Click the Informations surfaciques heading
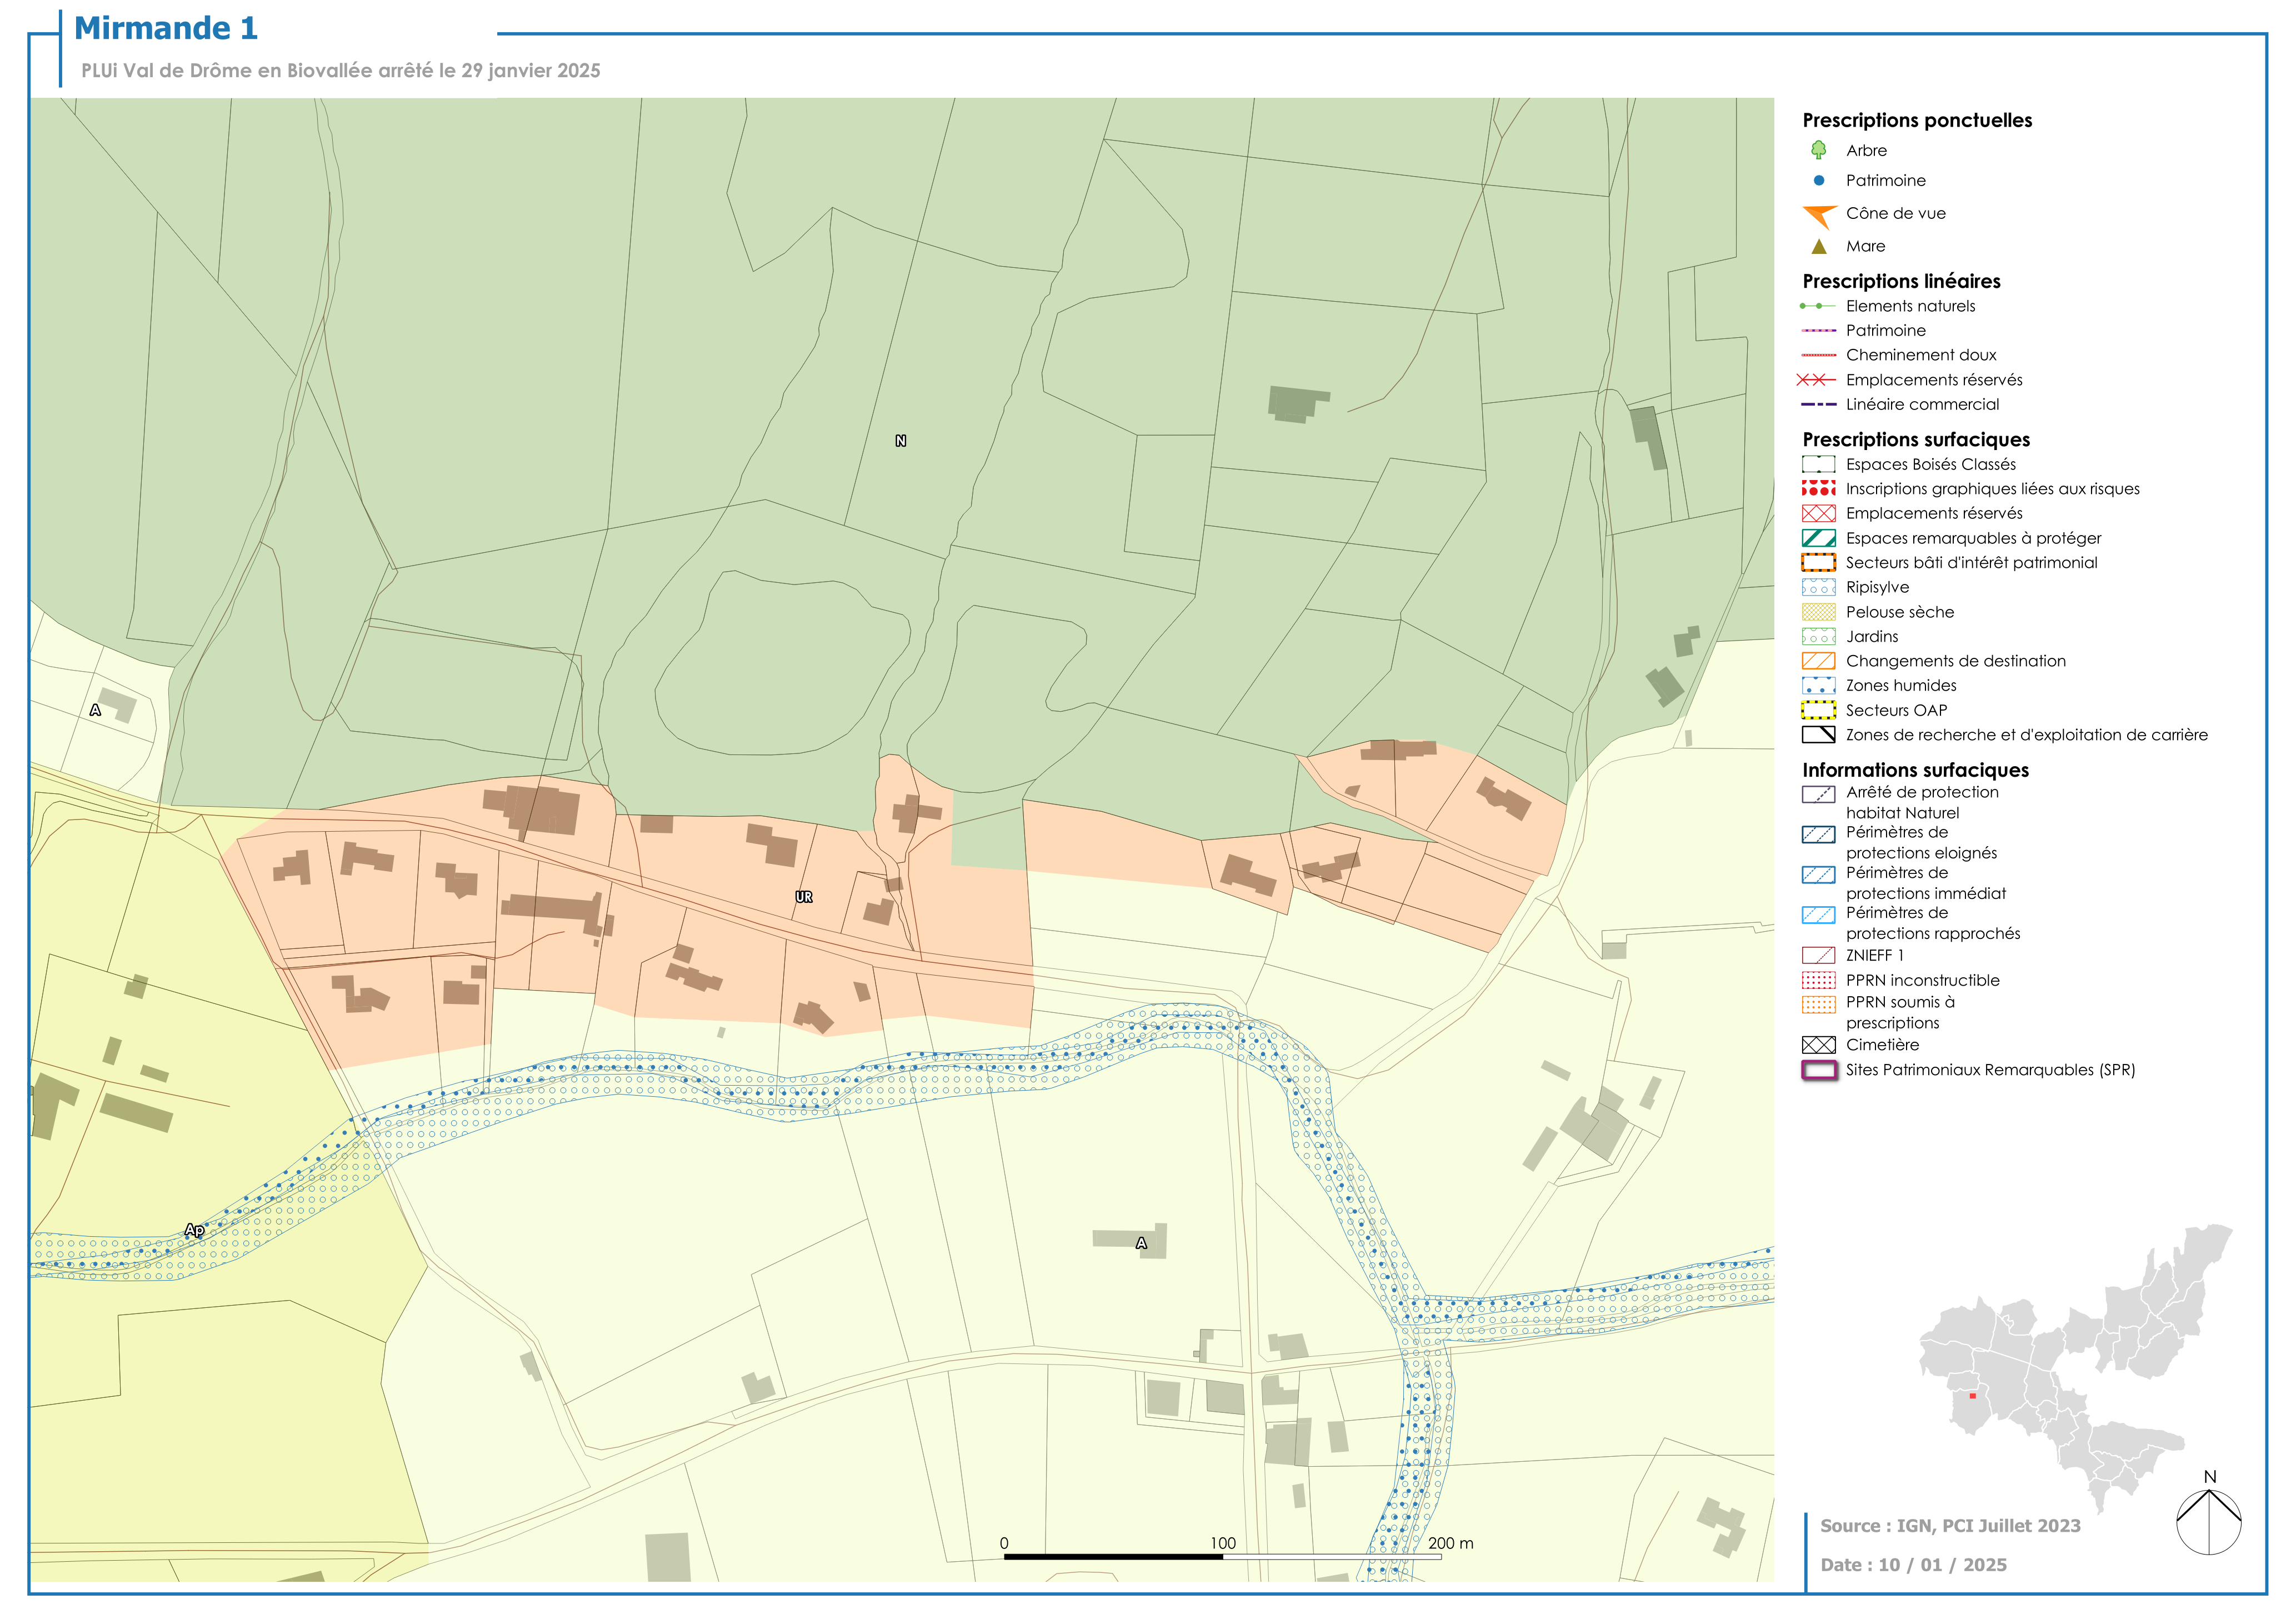The image size is (2296, 1624). pyautogui.click(x=1915, y=770)
